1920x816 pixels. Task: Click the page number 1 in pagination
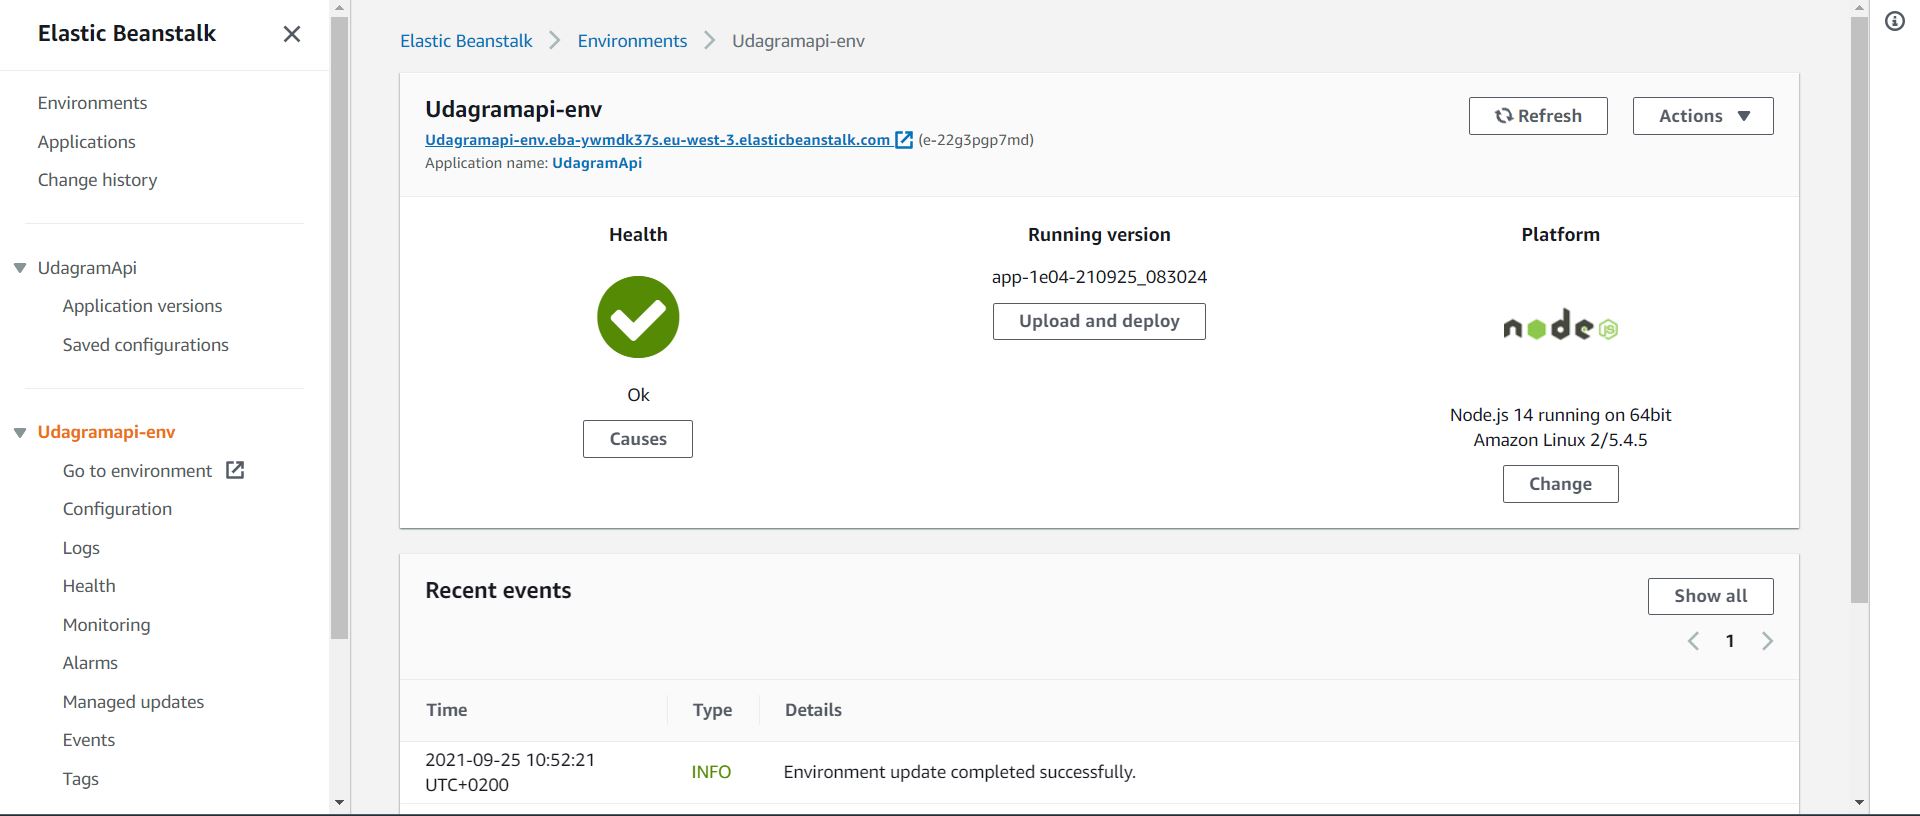coord(1730,641)
